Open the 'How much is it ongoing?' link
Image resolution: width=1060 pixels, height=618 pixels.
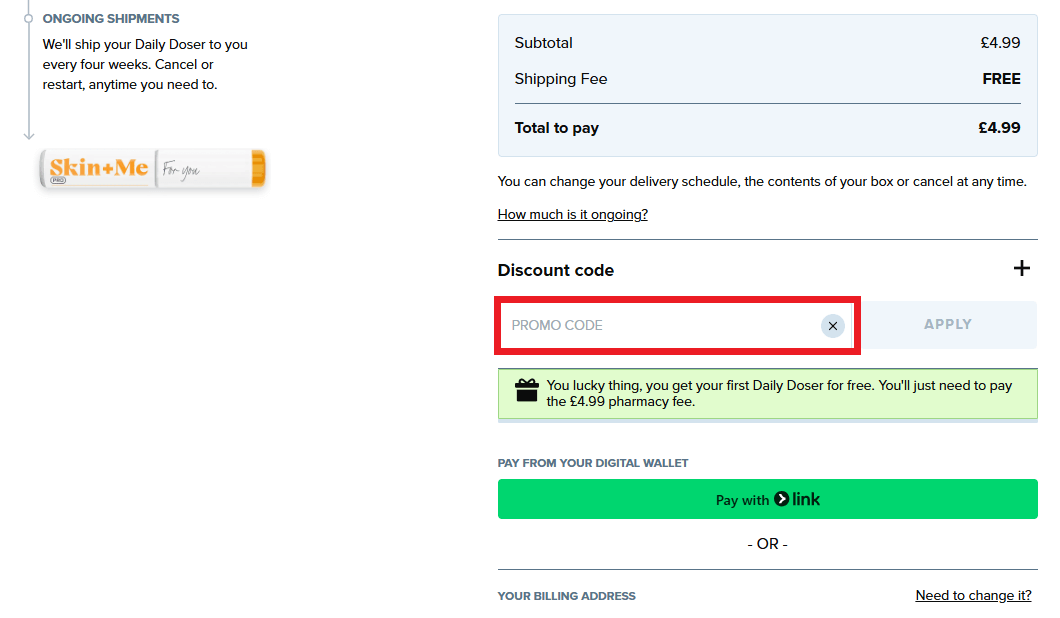(x=572, y=214)
